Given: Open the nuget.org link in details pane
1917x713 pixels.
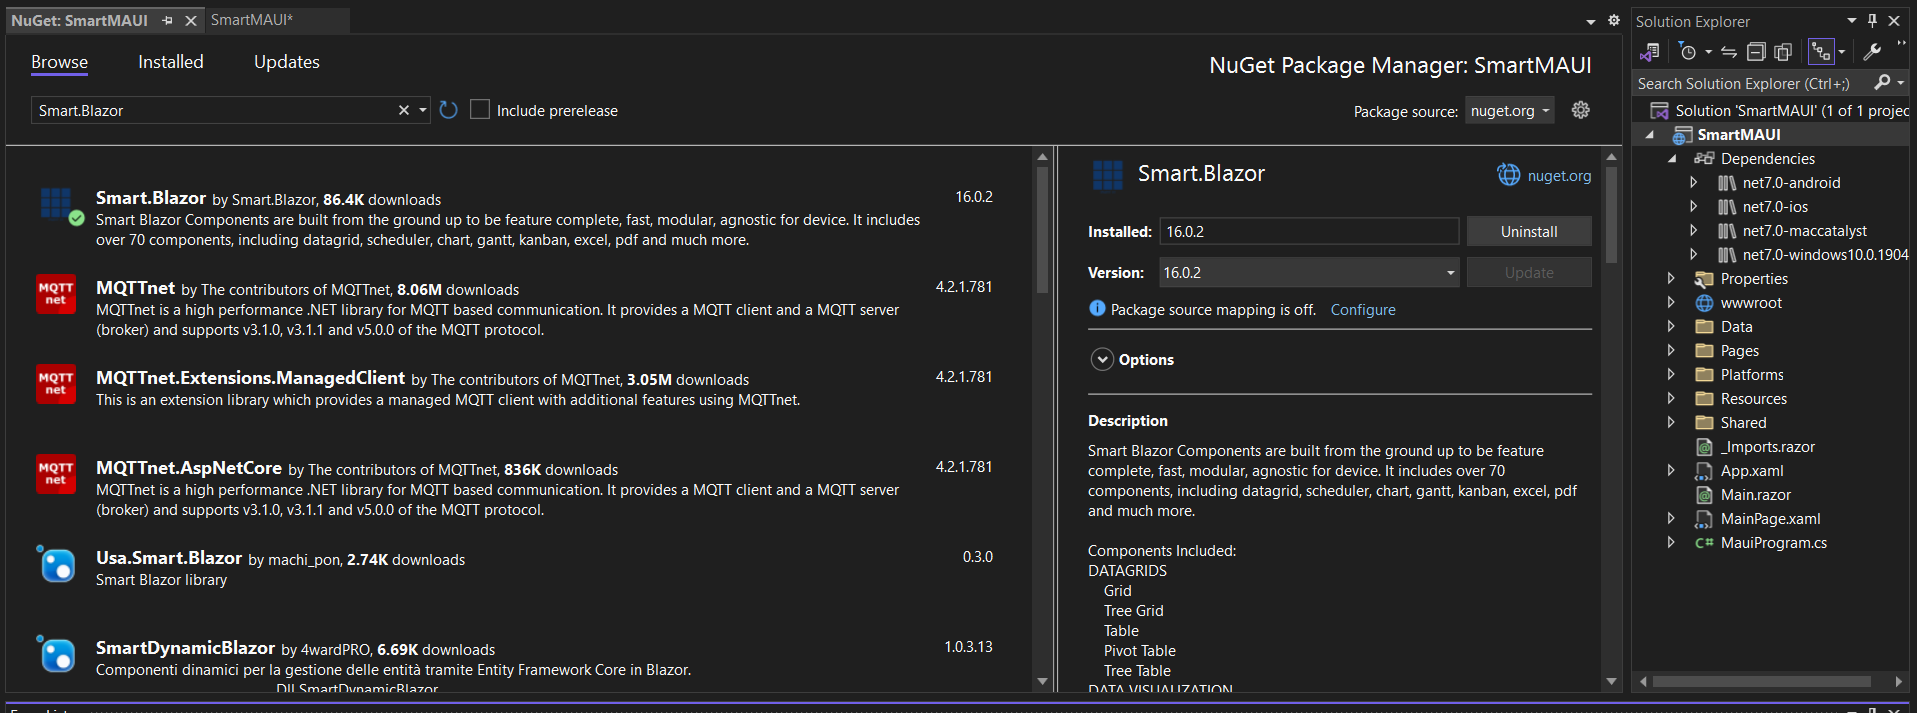Looking at the screenshot, I should pos(1559,176).
